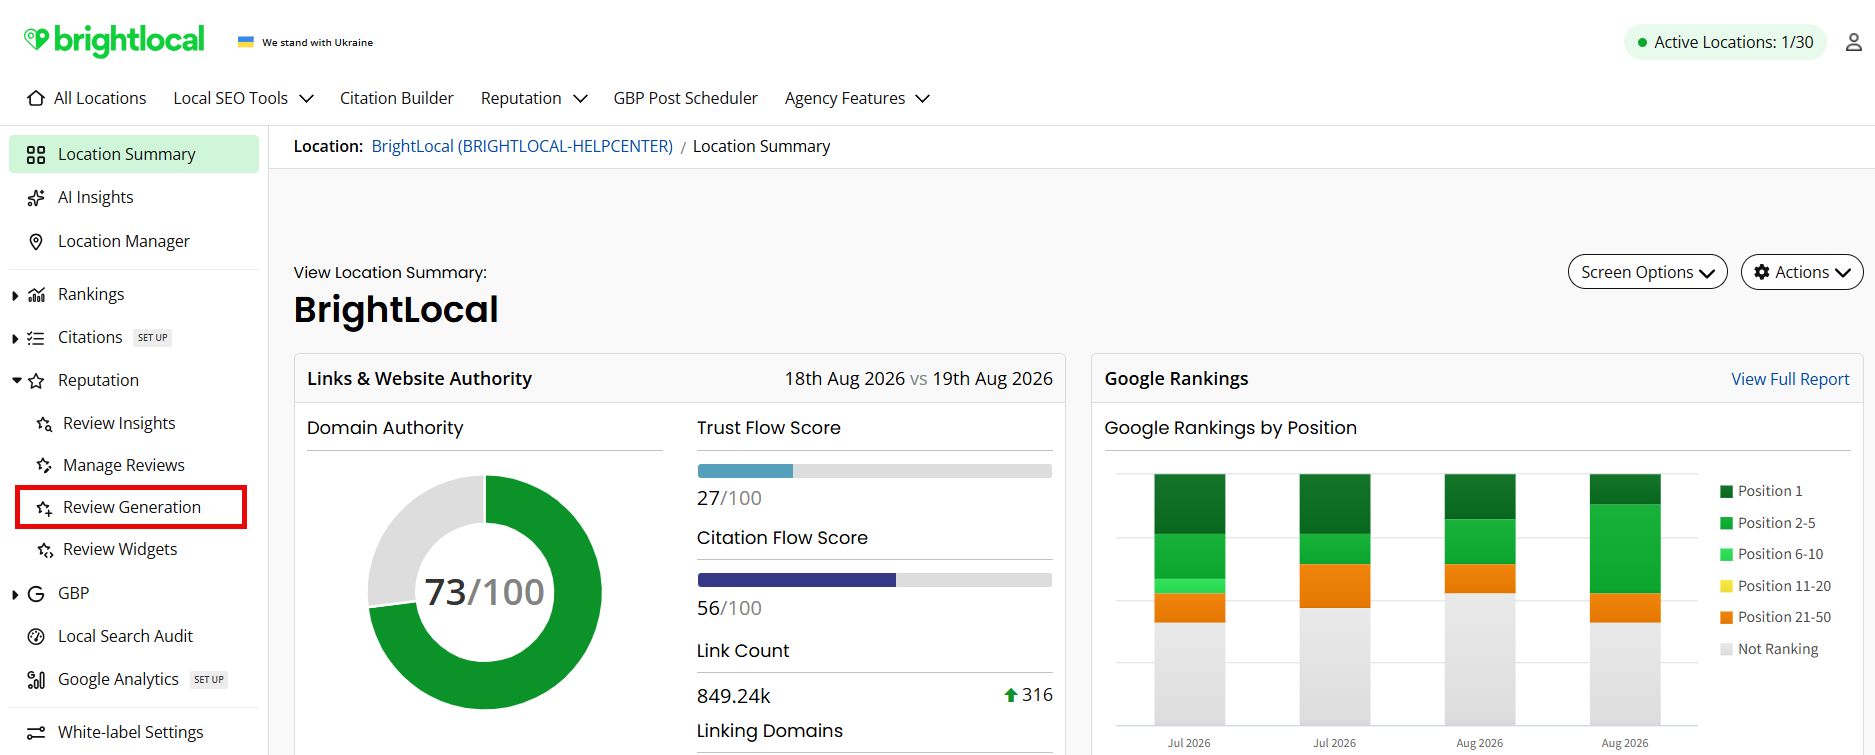The height and width of the screenshot is (755, 1875).
Task: Open the Actions dropdown
Action: [1802, 272]
